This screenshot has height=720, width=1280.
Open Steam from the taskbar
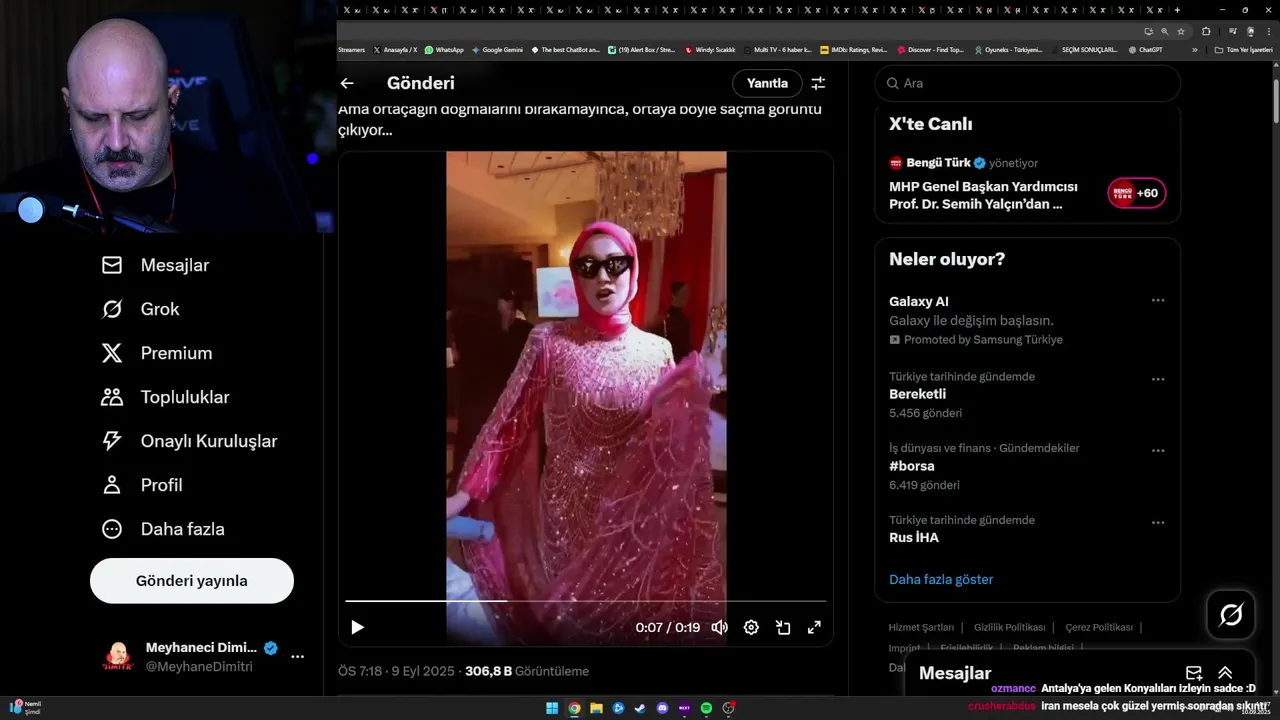click(640, 708)
